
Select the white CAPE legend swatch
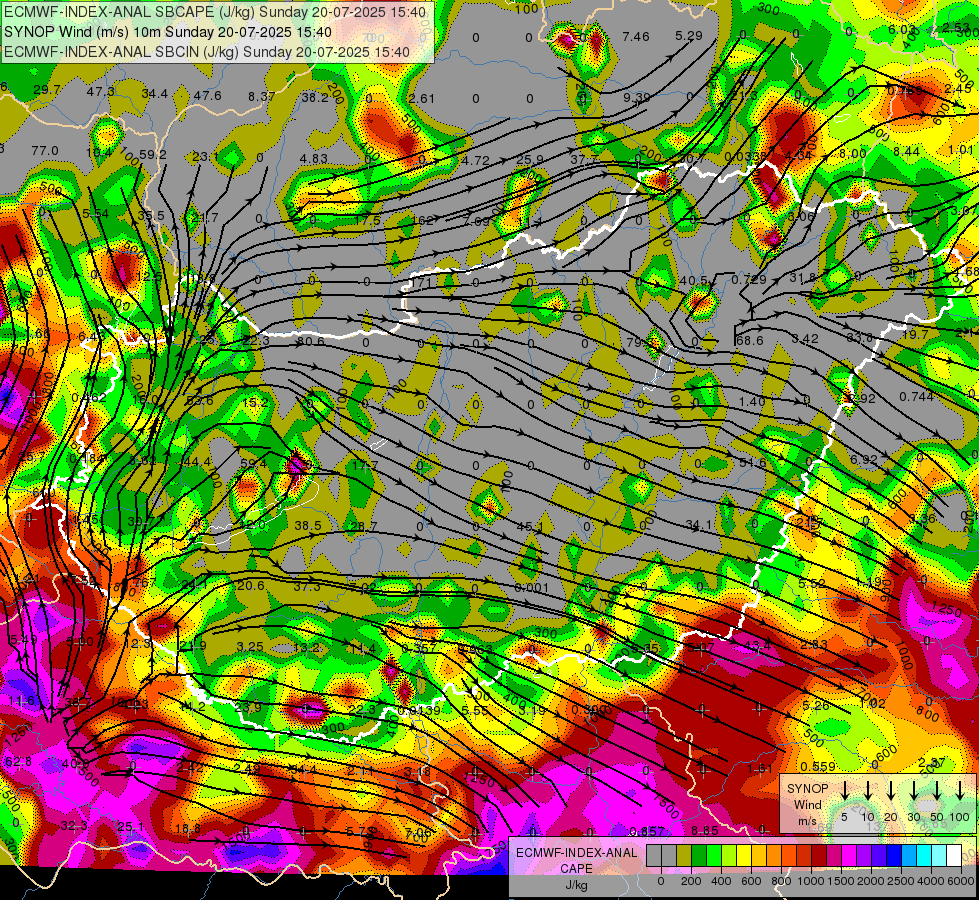click(953, 855)
